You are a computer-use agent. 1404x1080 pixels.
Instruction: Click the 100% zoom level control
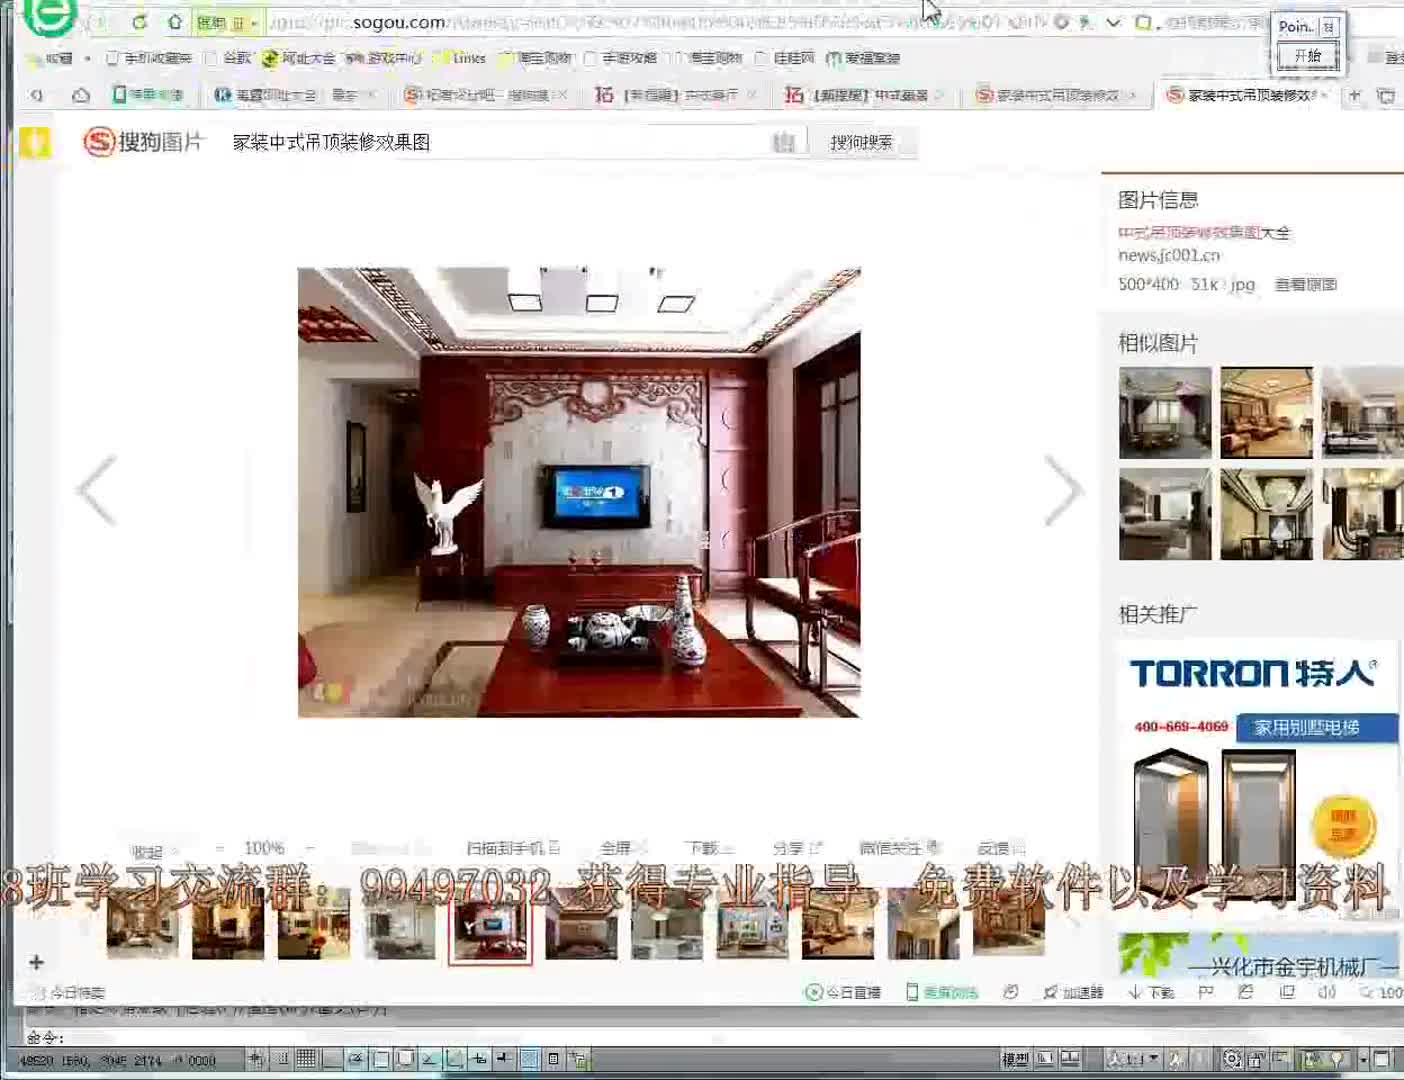[x=264, y=848]
